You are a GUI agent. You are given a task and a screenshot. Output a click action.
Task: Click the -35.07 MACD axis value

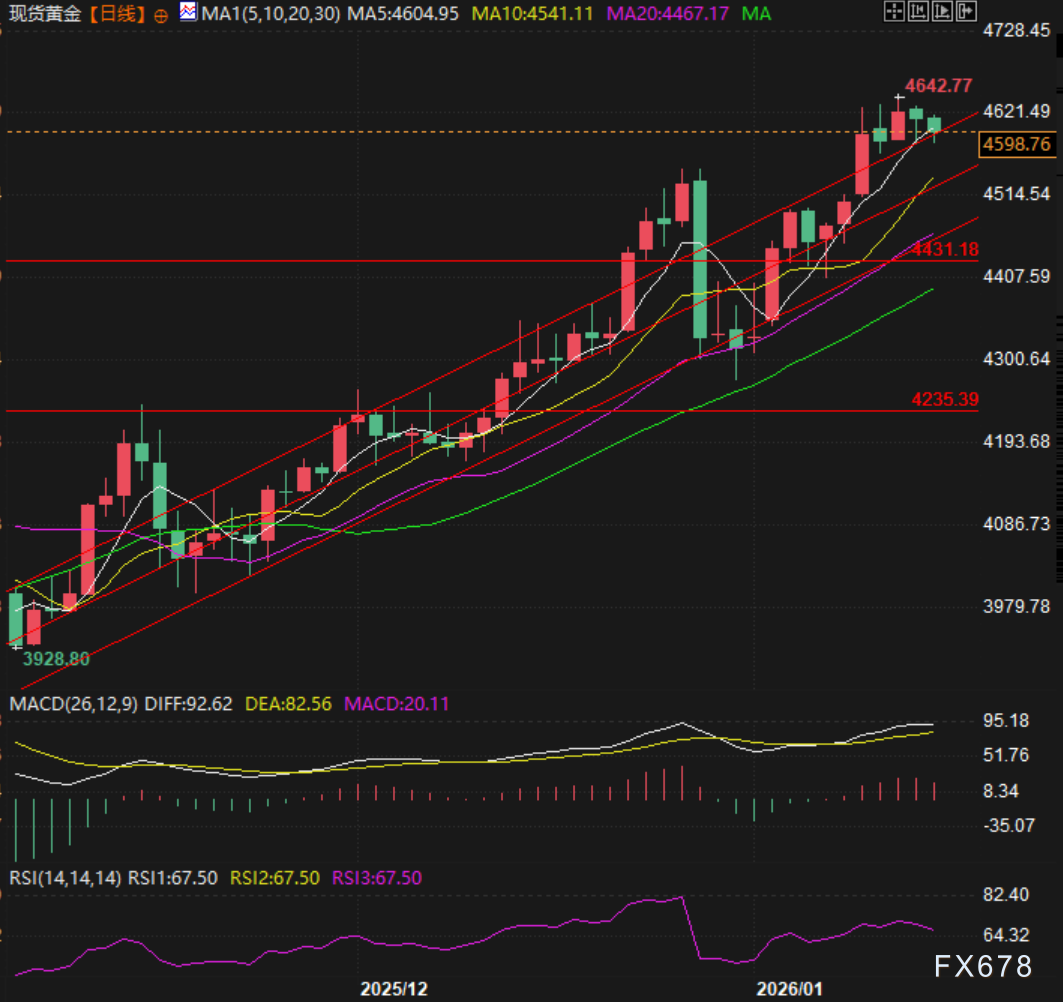(1009, 826)
